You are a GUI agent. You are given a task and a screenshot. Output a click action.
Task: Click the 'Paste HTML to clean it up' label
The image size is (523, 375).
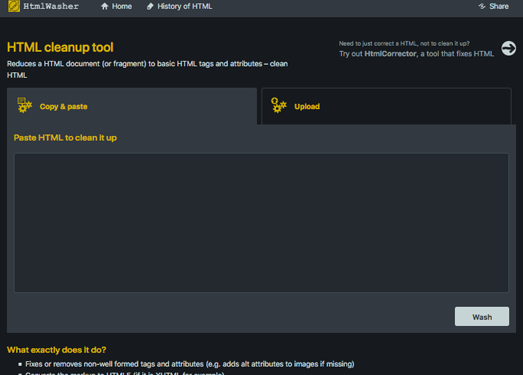pos(65,138)
